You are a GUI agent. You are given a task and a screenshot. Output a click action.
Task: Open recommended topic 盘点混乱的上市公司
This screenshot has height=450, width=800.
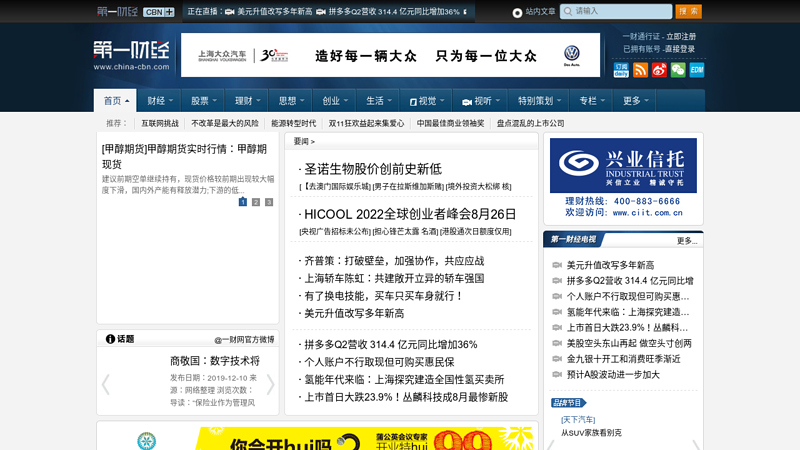point(531,123)
